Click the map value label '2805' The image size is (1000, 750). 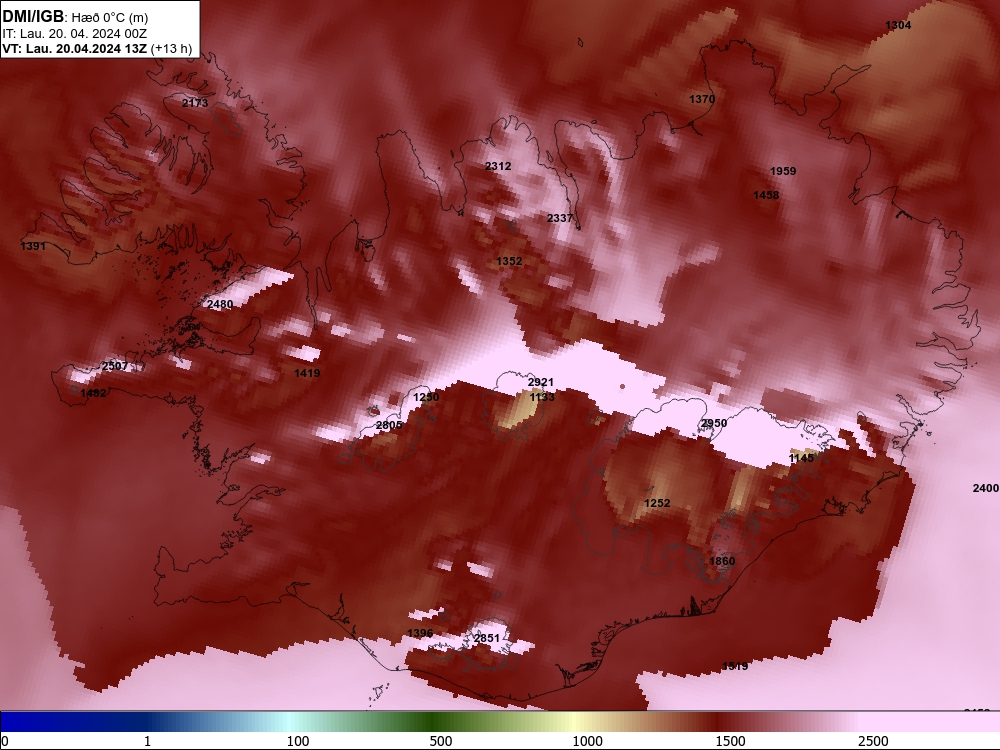pos(389,425)
